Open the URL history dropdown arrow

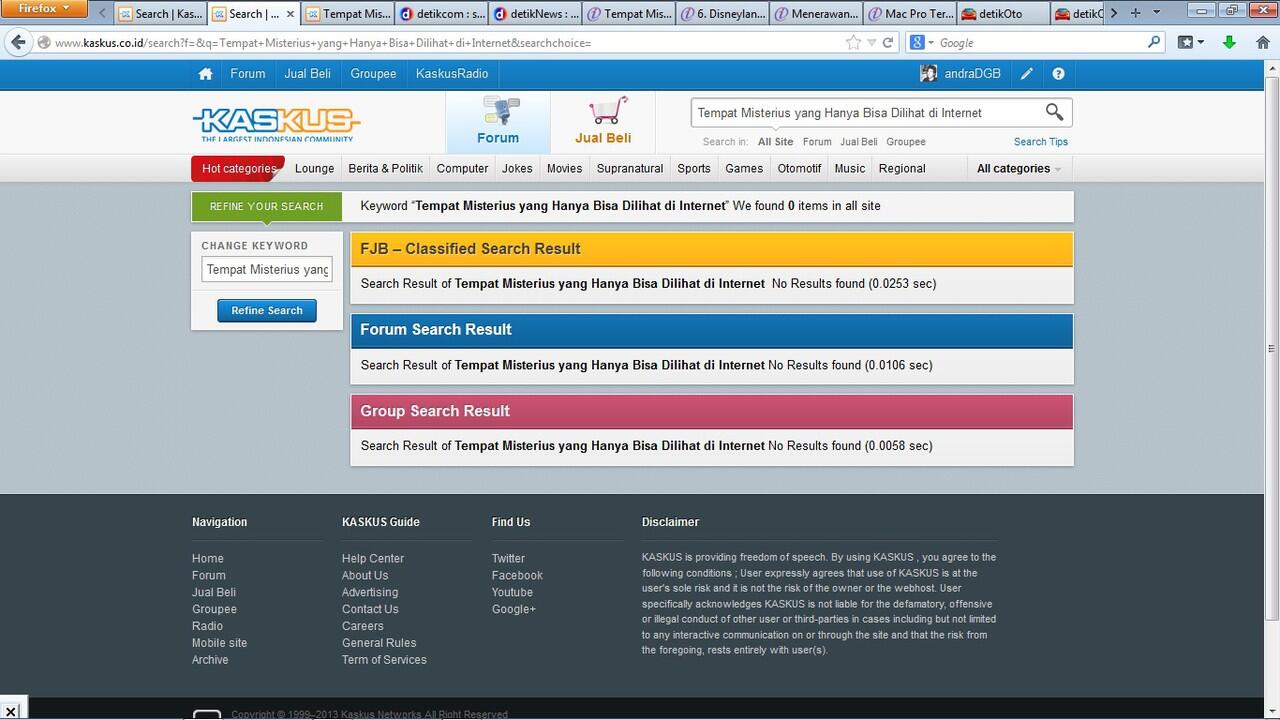(872, 43)
